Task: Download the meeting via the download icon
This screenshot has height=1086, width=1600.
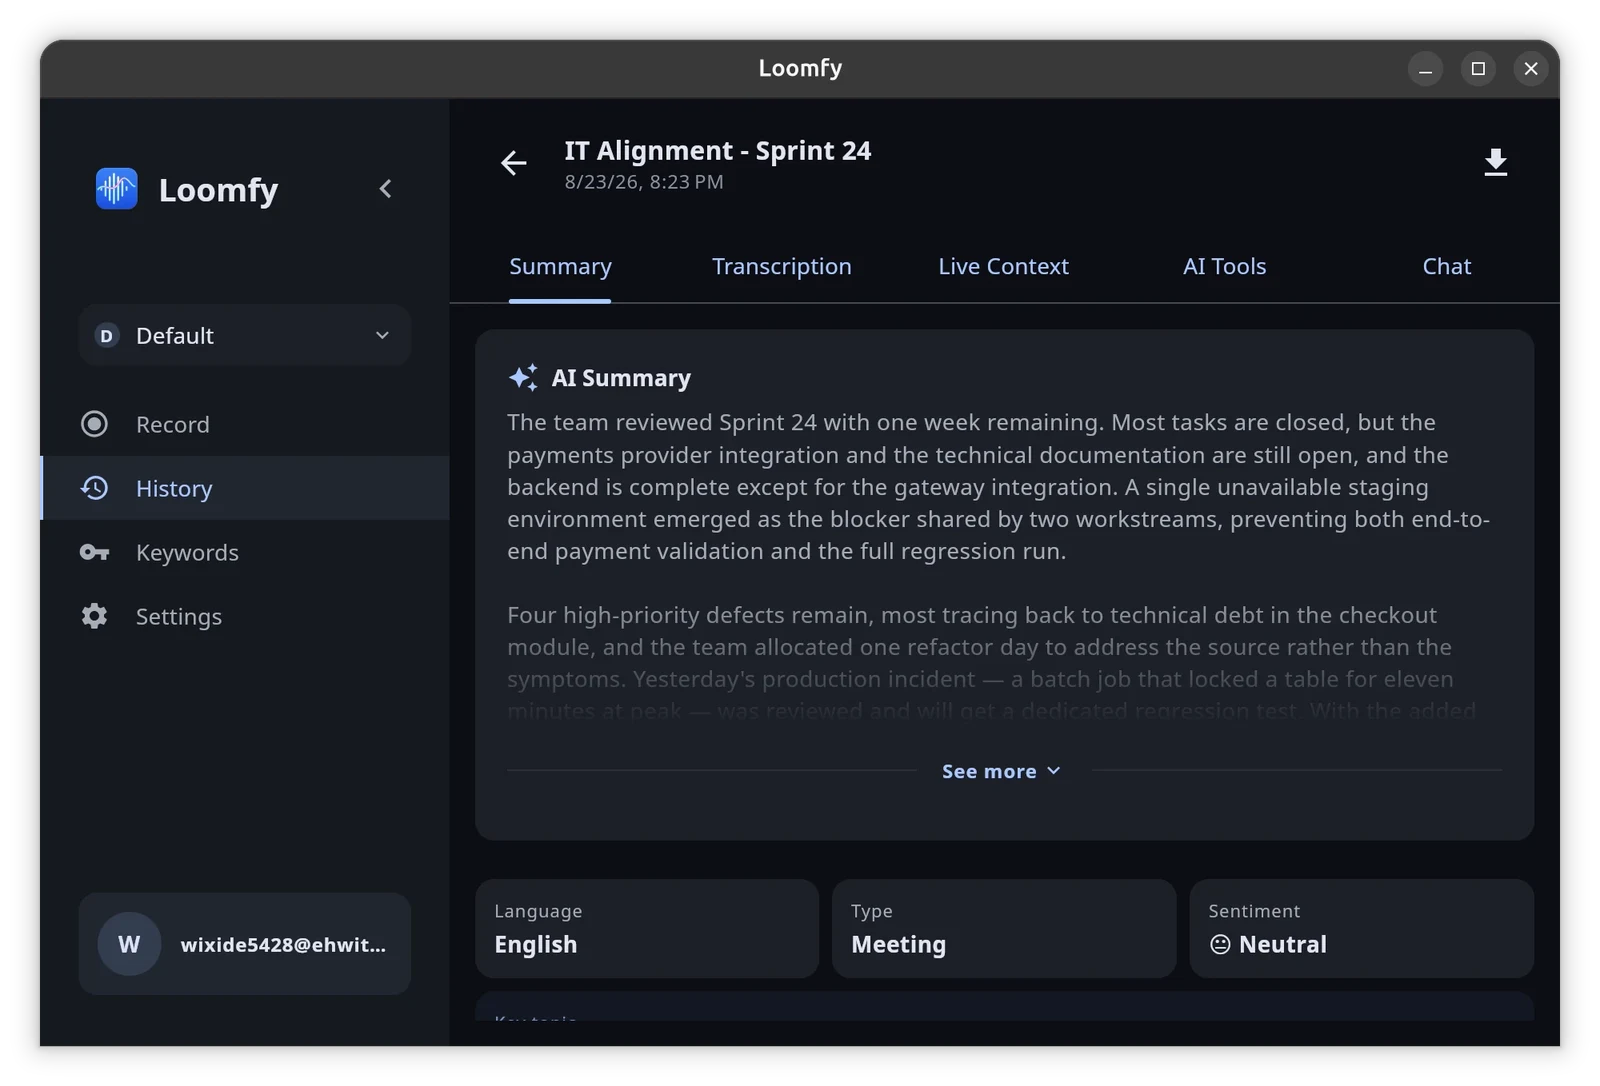Action: [1495, 162]
